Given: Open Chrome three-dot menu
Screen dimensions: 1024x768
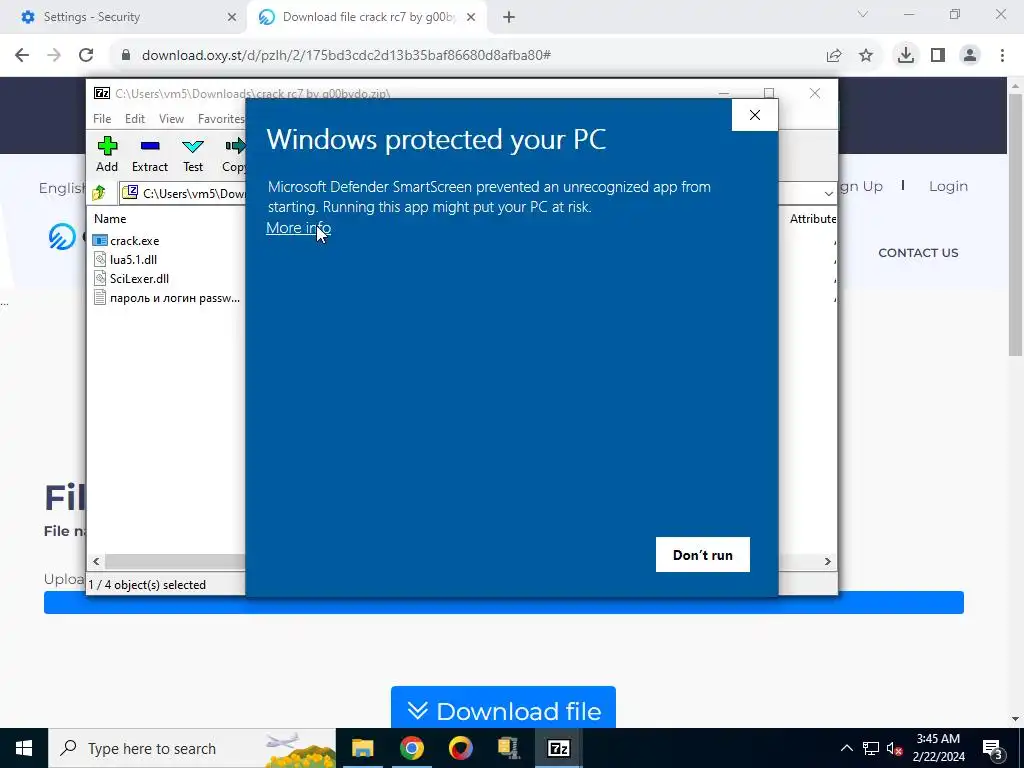Looking at the screenshot, I should 1002,55.
